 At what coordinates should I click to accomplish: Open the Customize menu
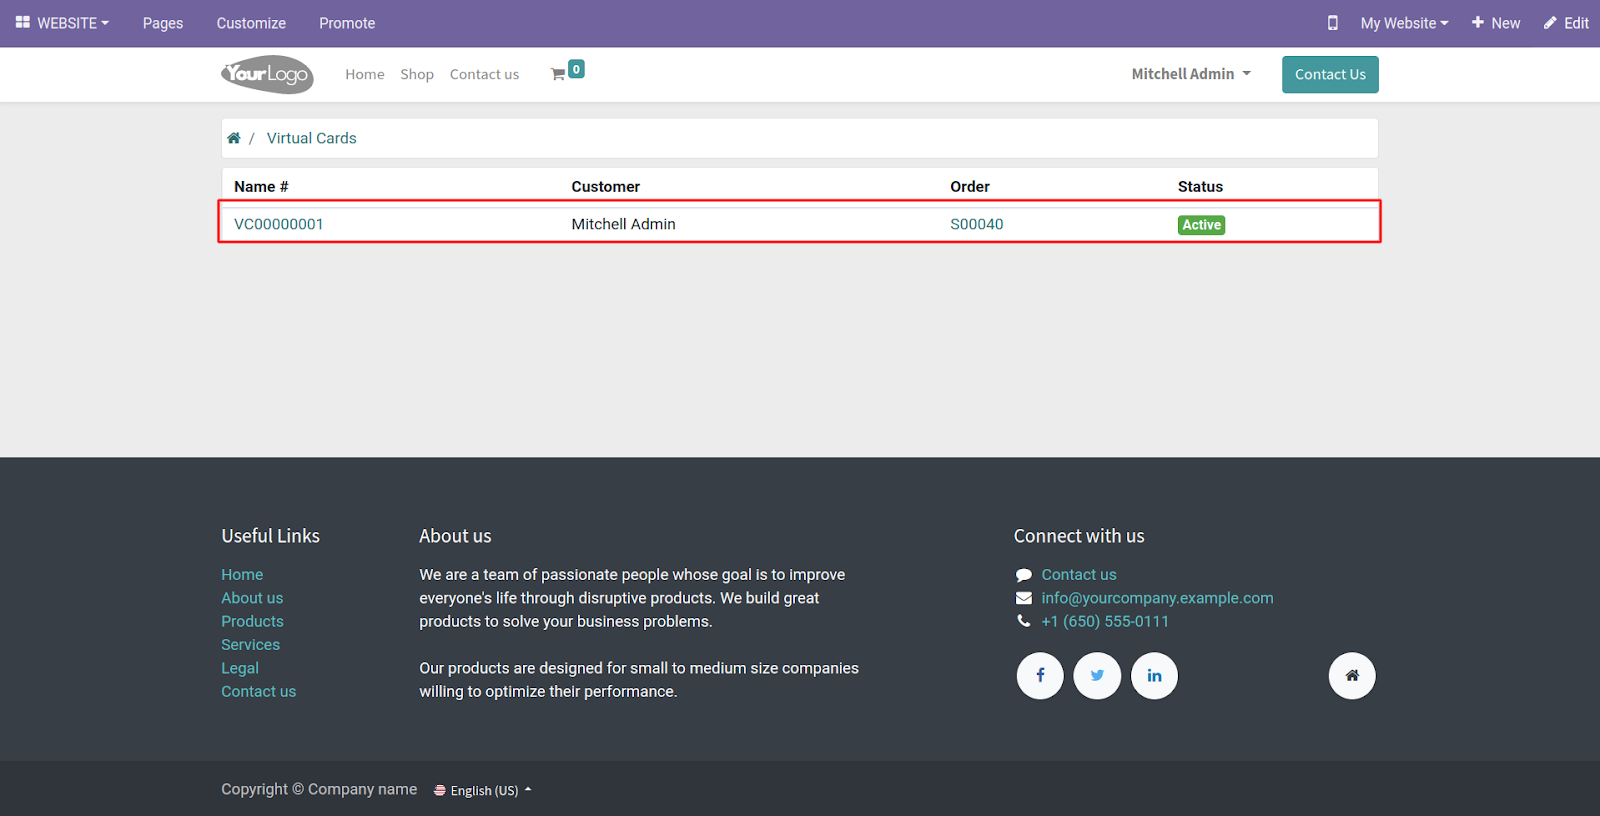pos(251,23)
